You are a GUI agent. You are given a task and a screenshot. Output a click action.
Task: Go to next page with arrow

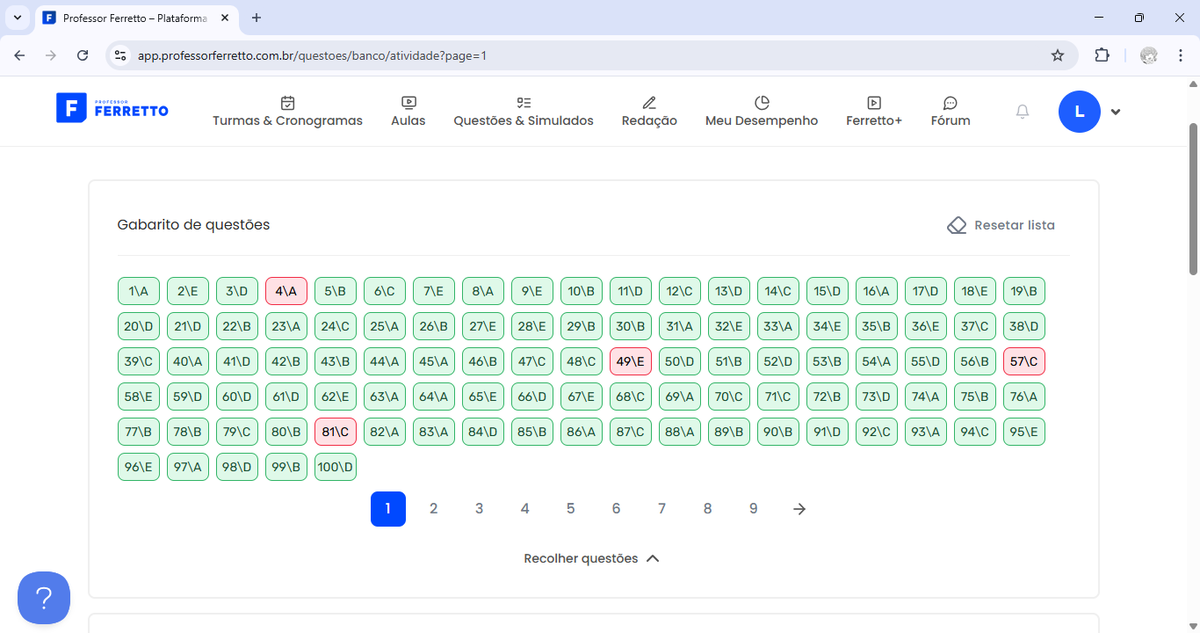pos(799,509)
